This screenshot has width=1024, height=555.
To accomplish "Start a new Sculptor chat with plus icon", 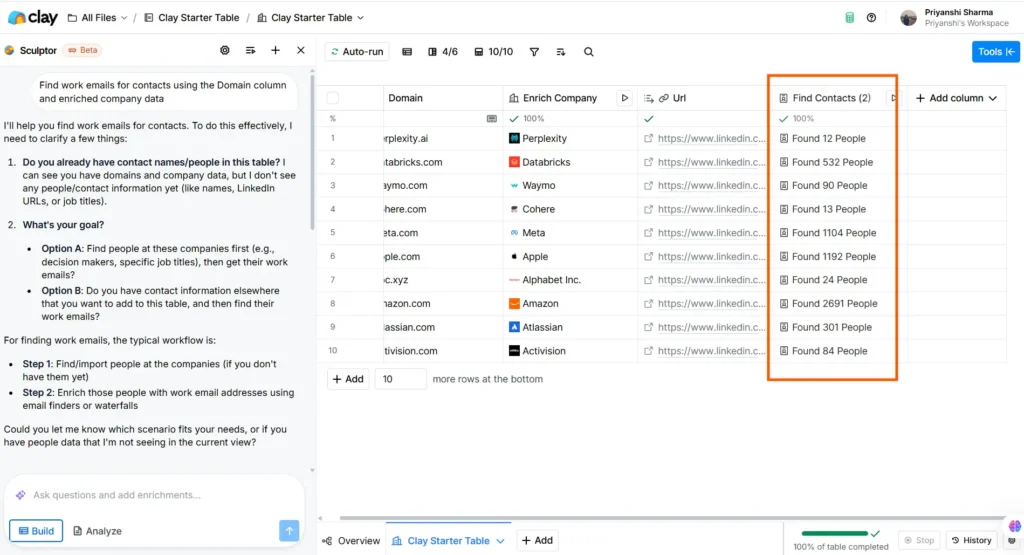I will 276,50.
